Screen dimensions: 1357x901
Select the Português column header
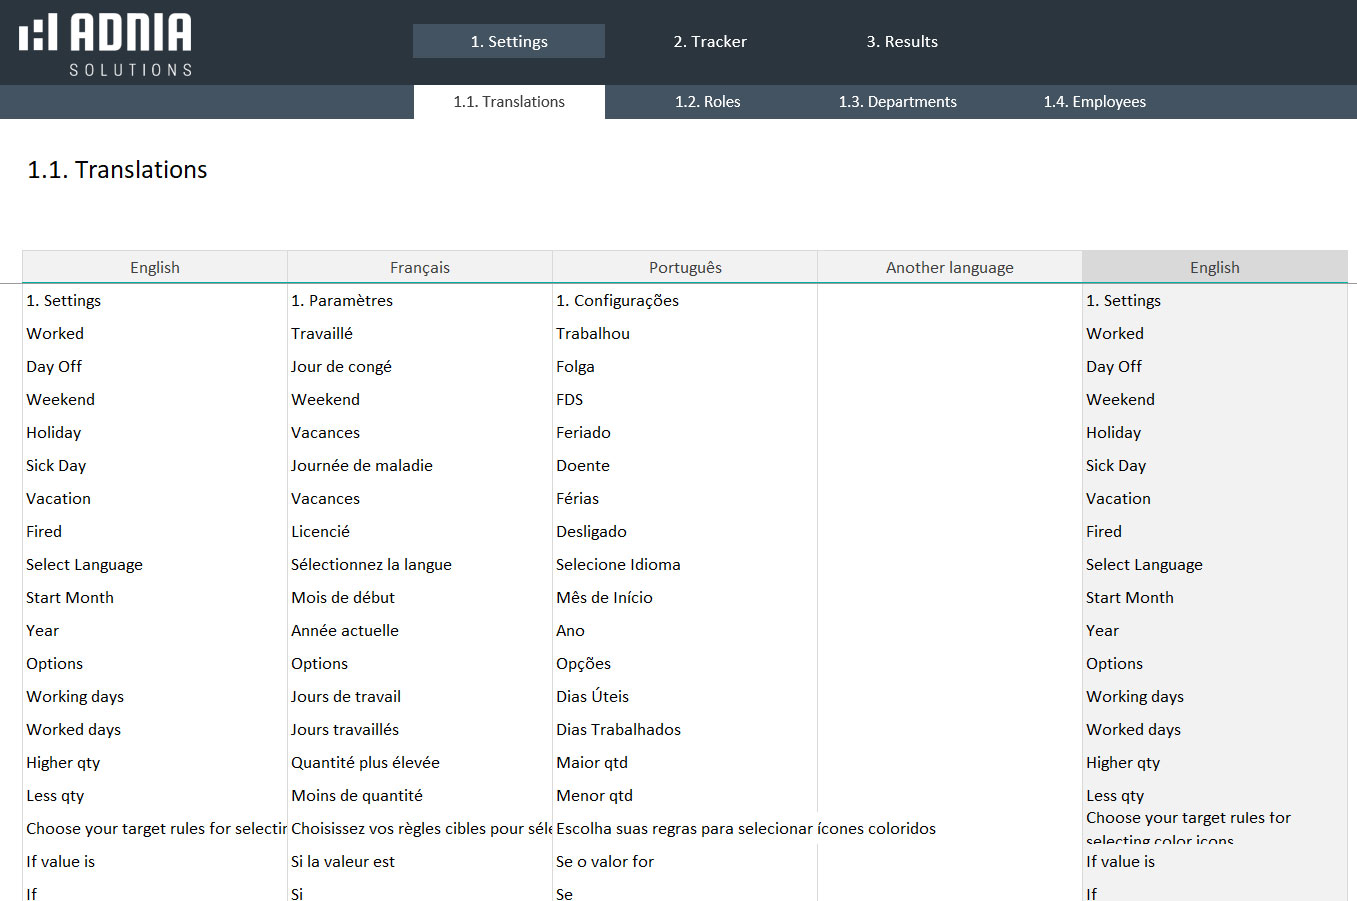[684, 267]
